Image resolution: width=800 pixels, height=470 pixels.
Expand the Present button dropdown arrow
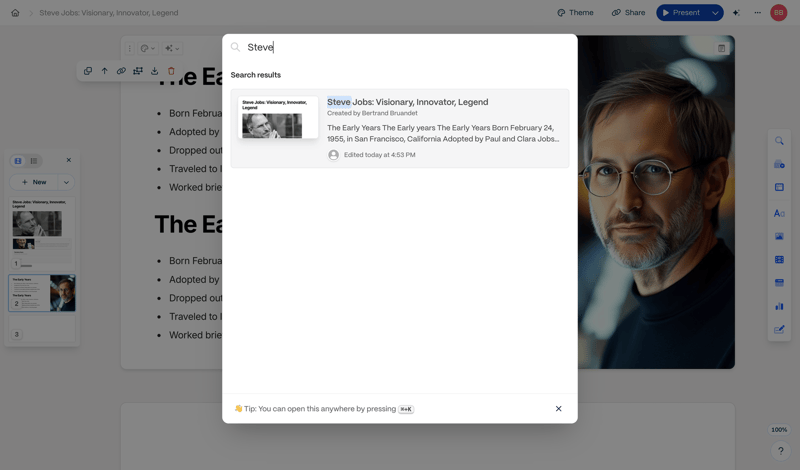pos(715,13)
